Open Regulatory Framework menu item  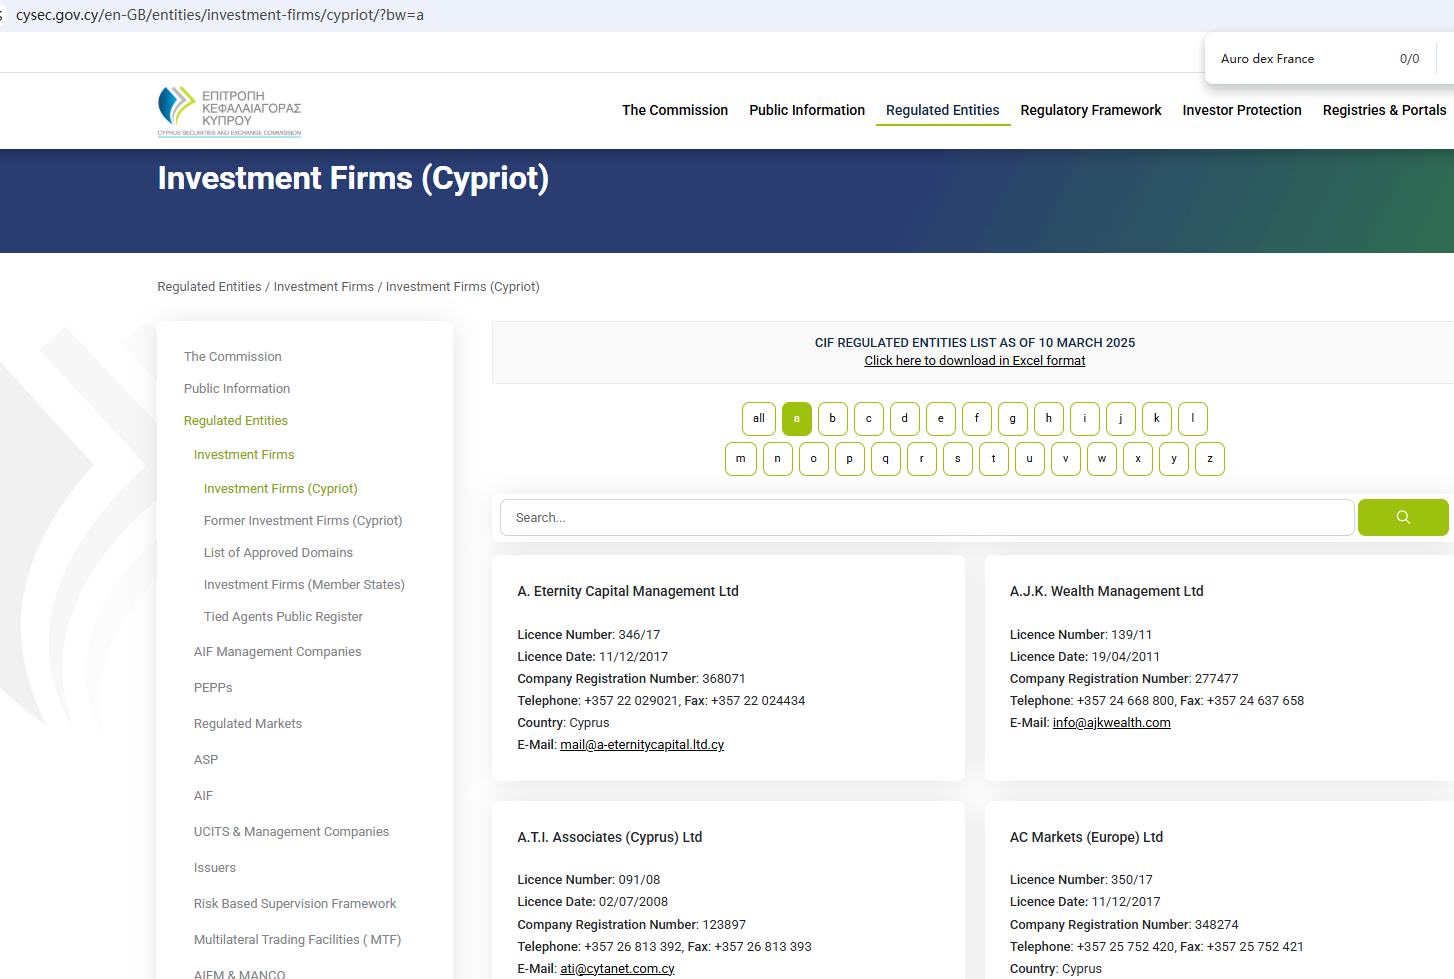[1090, 110]
